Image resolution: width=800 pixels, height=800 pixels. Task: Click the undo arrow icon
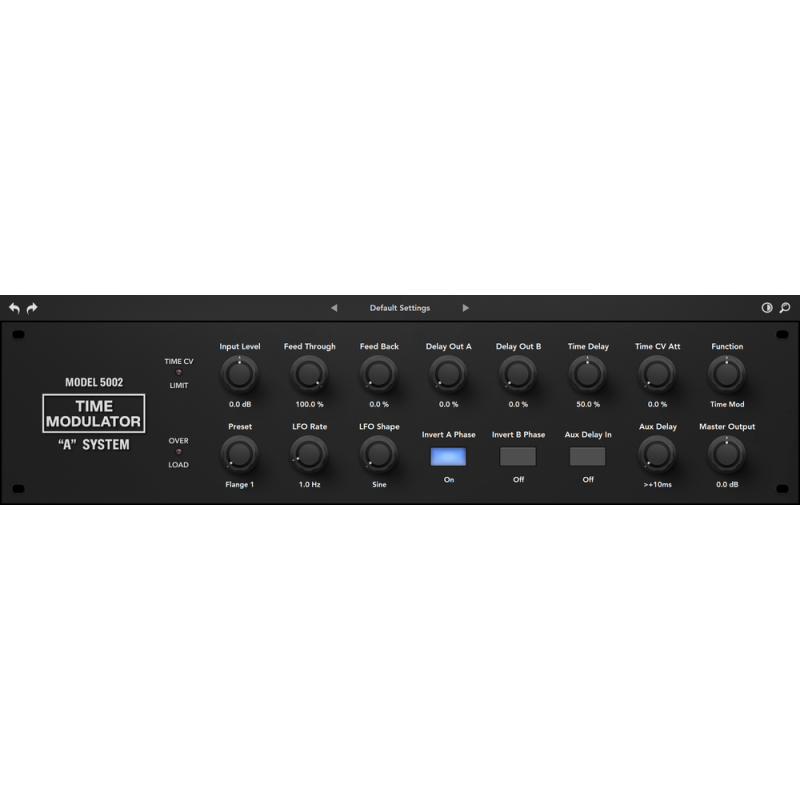point(18,307)
